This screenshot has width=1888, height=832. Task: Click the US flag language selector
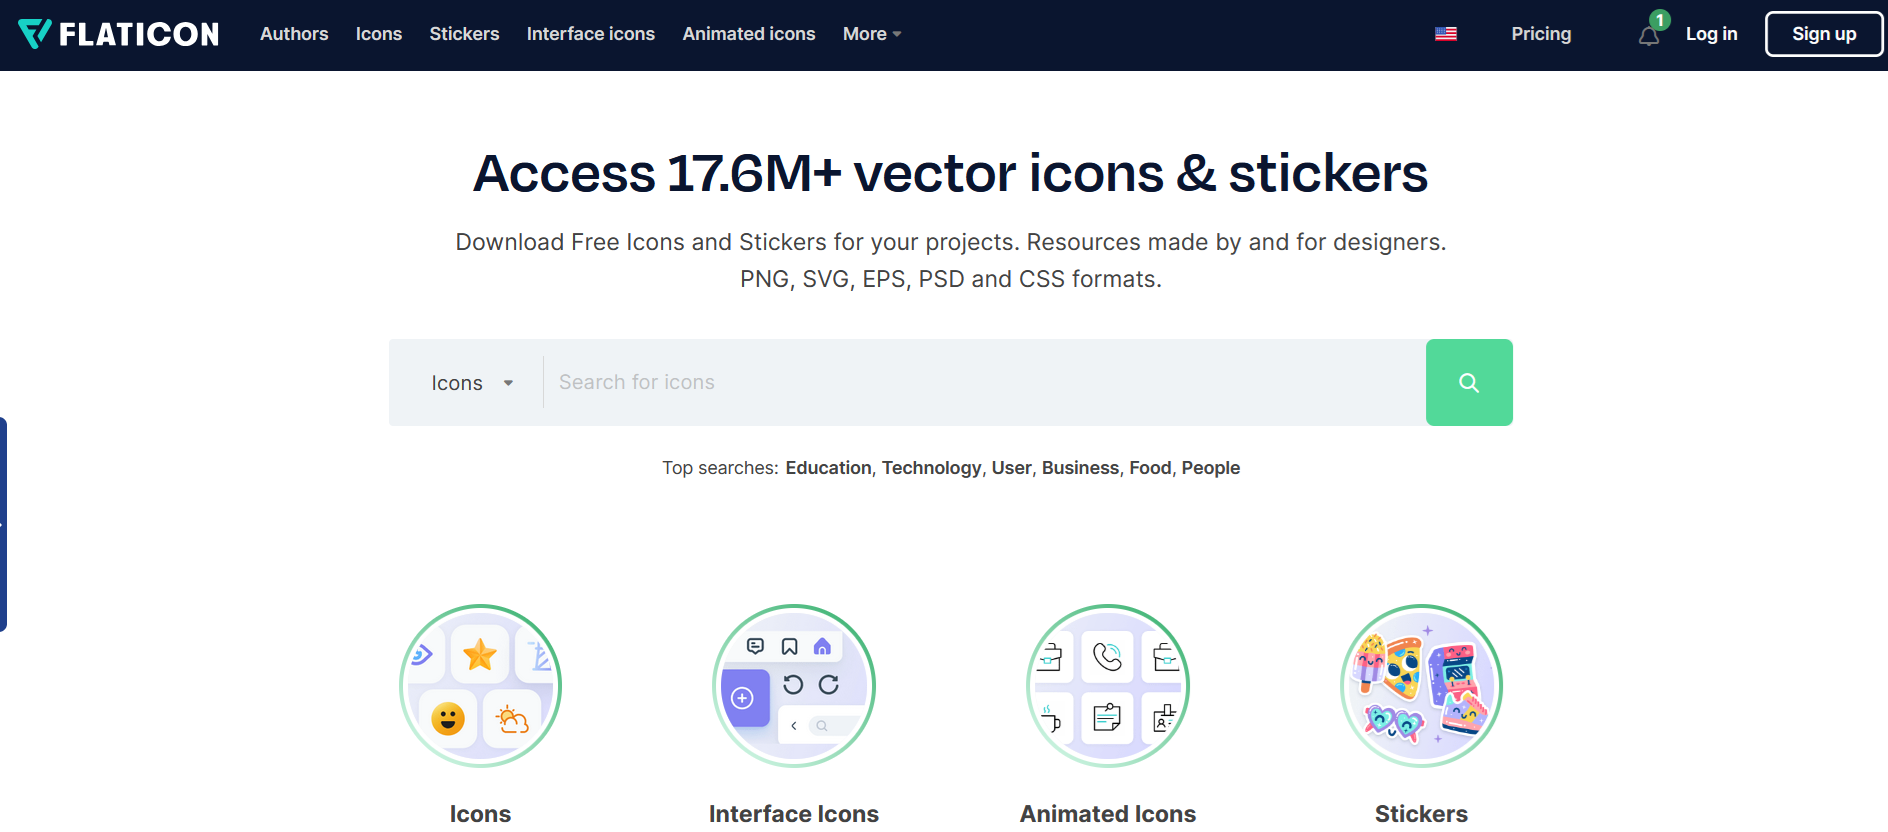click(1445, 34)
